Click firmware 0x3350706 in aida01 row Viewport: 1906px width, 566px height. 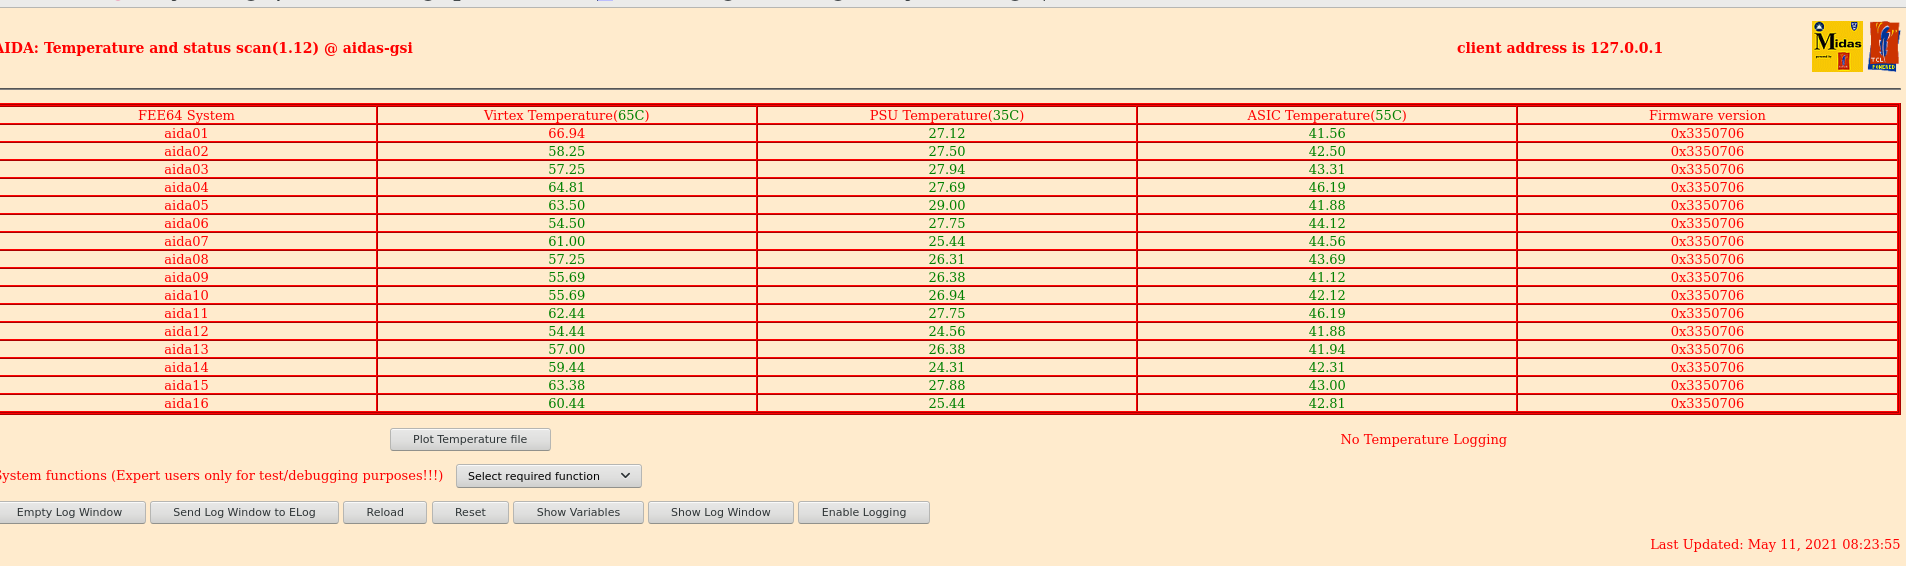pyautogui.click(x=1707, y=133)
